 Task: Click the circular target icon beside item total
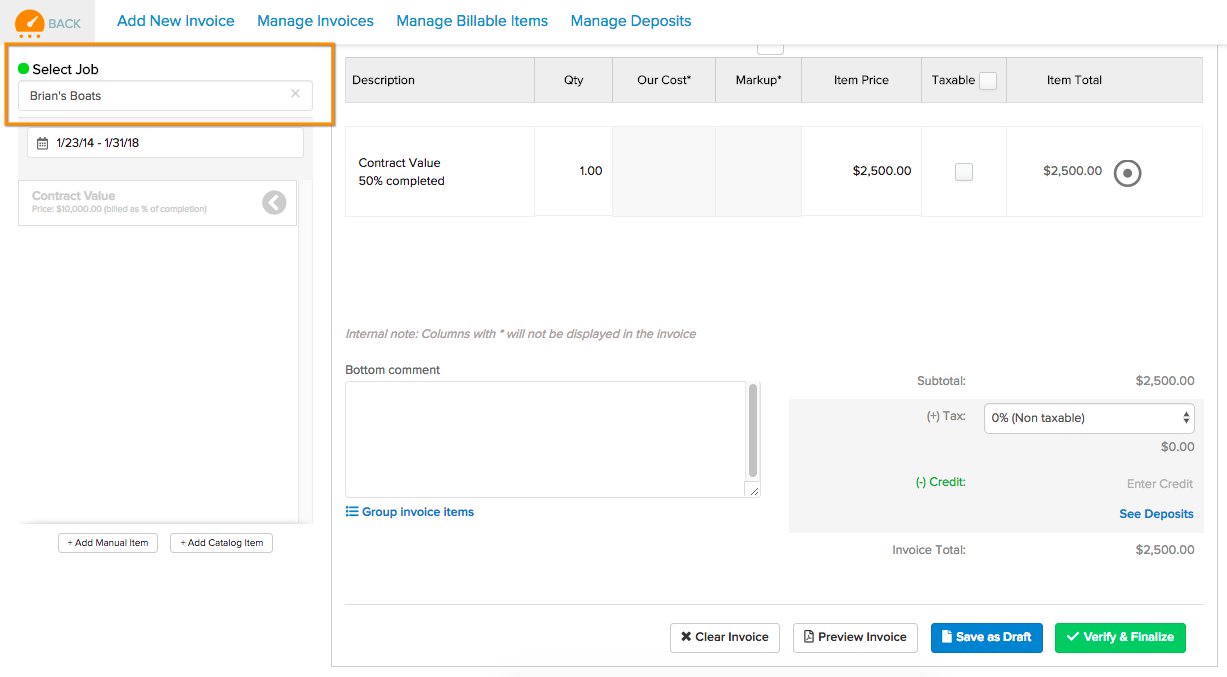point(1128,172)
